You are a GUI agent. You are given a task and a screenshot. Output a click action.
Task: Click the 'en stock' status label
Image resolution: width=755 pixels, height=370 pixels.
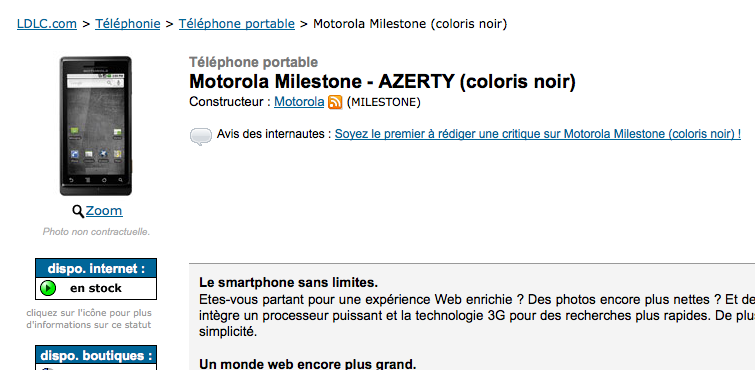(x=96, y=288)
